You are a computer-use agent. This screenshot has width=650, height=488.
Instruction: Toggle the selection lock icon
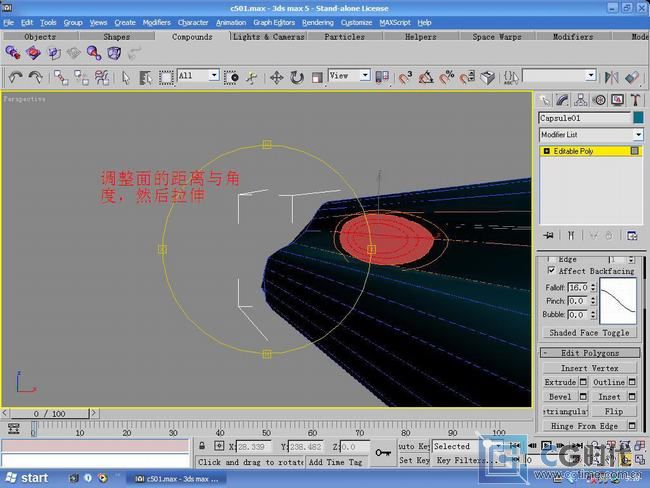tap(202, 446)
